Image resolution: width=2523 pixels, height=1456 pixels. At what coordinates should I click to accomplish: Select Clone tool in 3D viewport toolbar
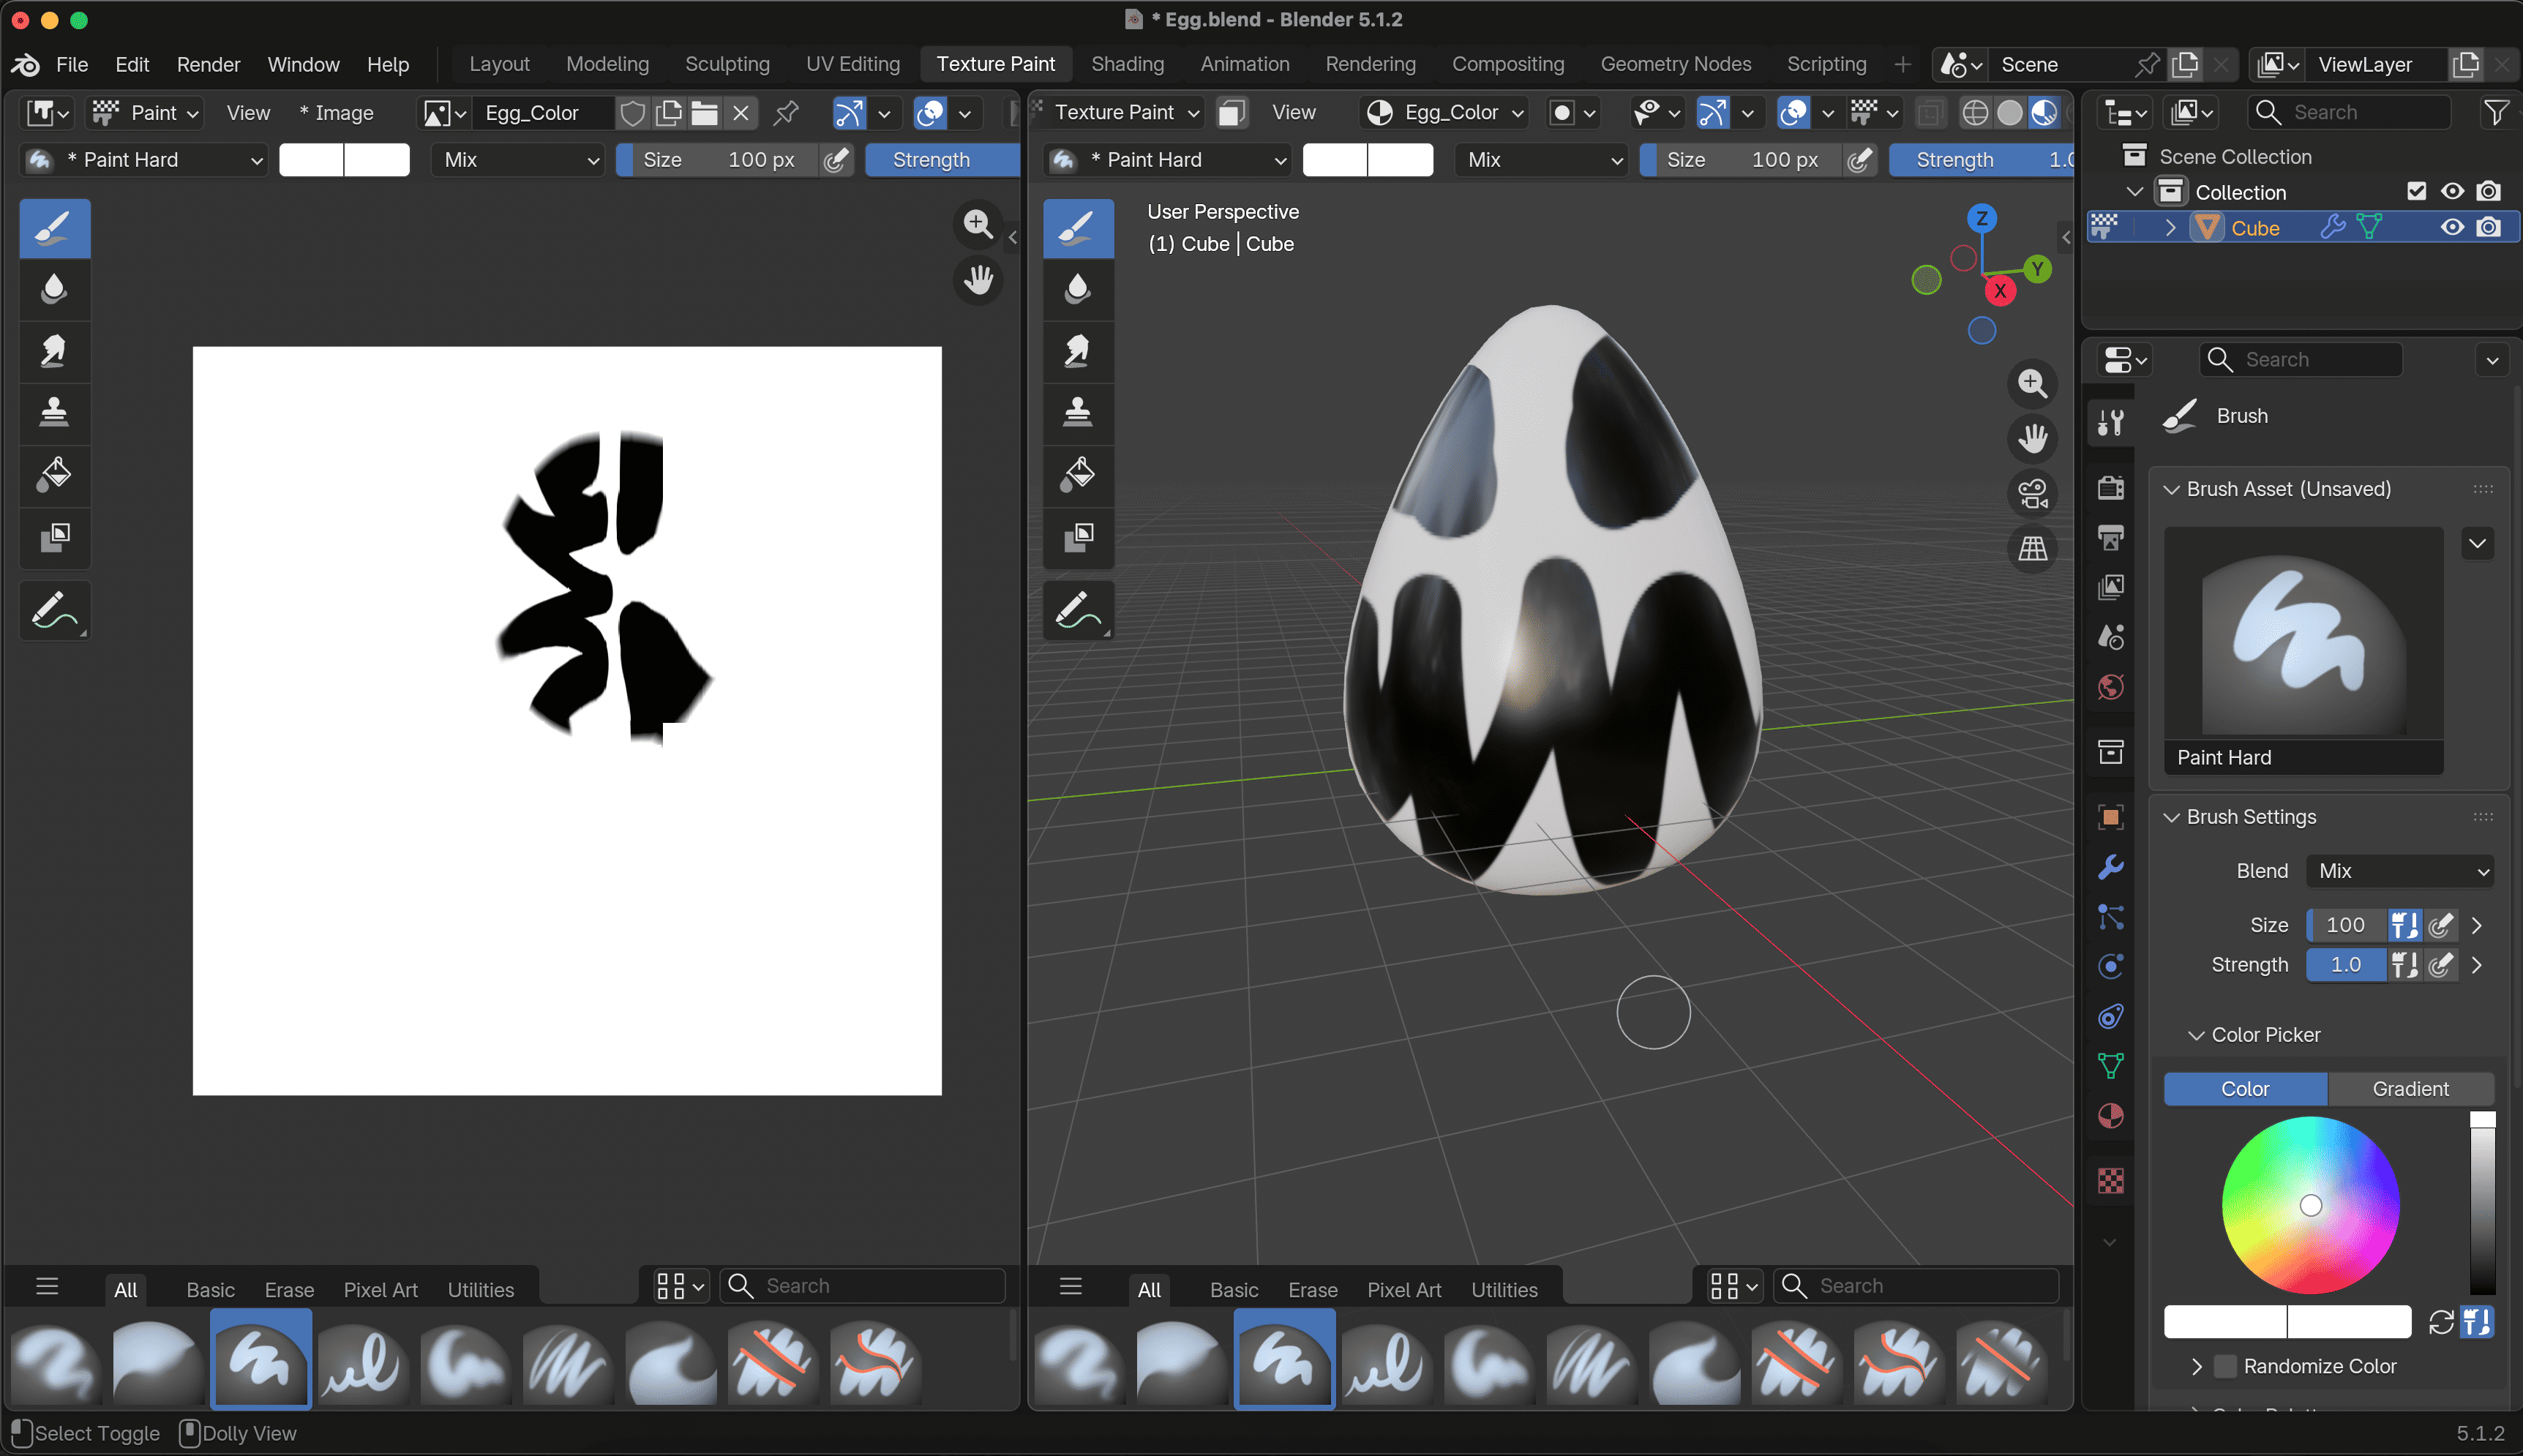1078,413
